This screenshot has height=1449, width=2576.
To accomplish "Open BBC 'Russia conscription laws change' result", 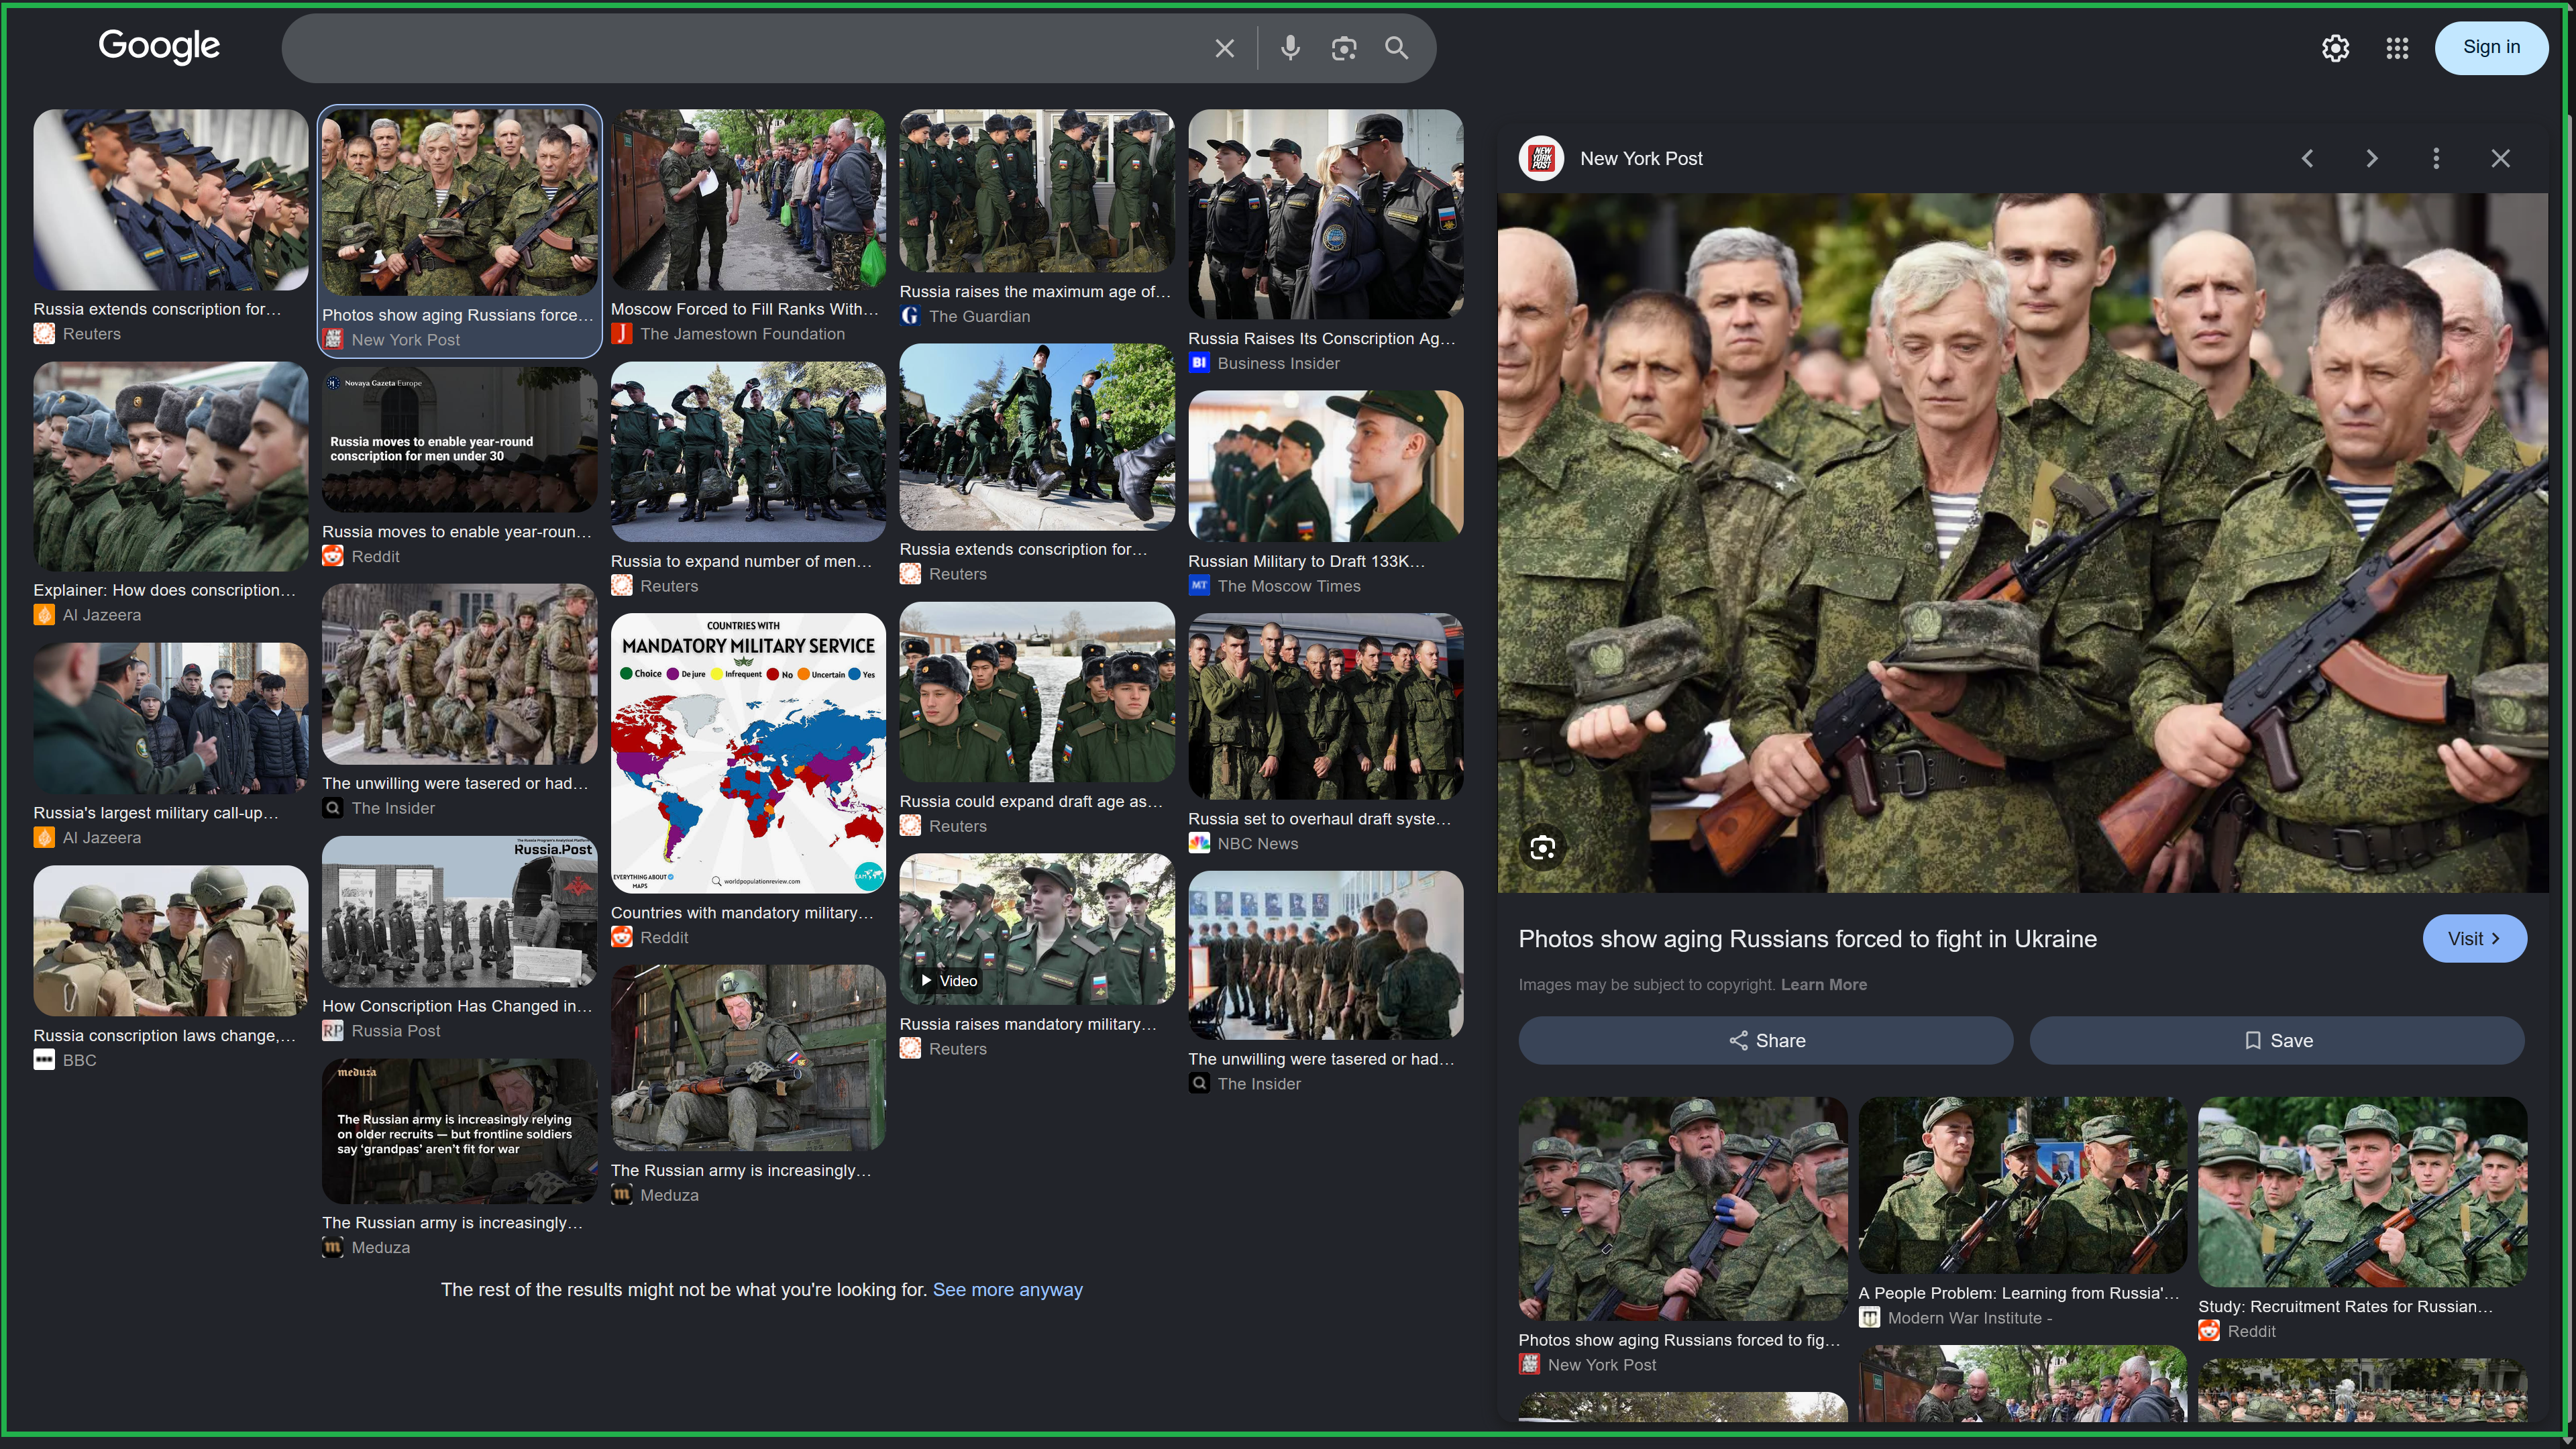I will tap(170, 941).
